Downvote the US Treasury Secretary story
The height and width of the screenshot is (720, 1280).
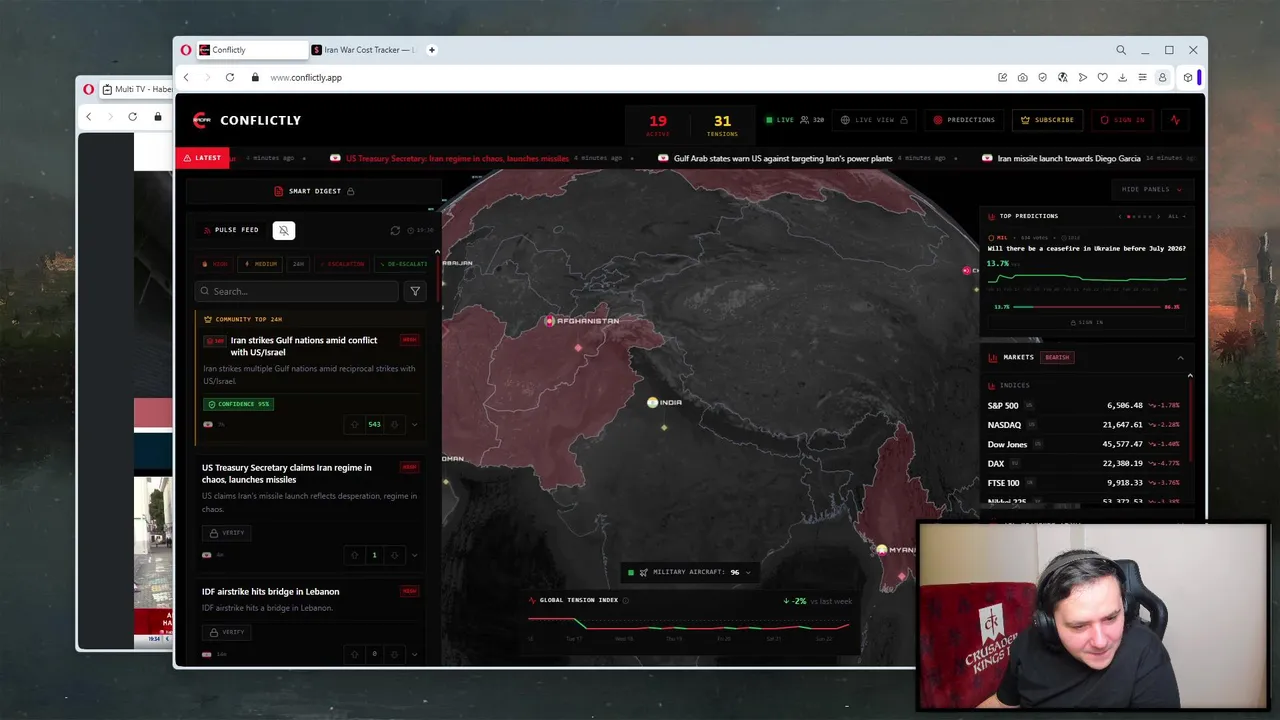pos(394,555)
